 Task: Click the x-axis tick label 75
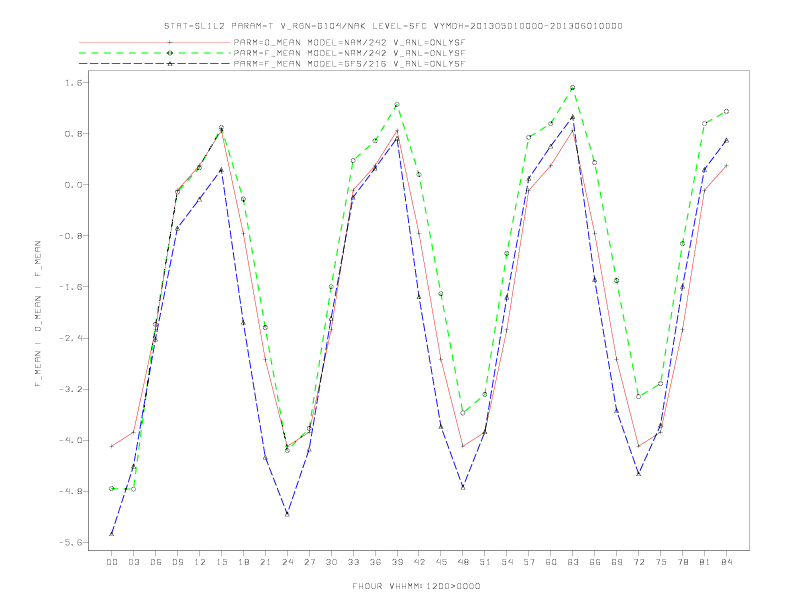point(661,562)
